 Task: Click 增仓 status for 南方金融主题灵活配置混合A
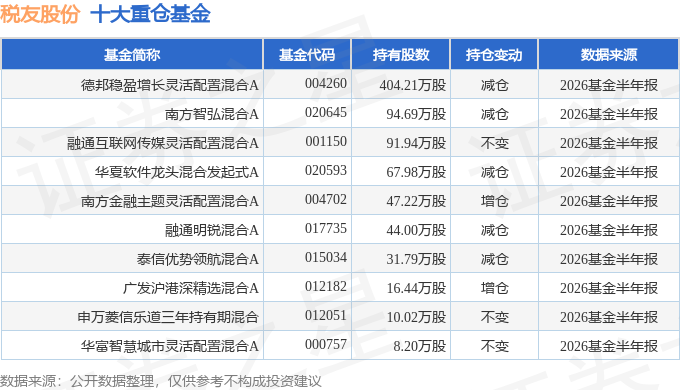[x=494, y=201]
